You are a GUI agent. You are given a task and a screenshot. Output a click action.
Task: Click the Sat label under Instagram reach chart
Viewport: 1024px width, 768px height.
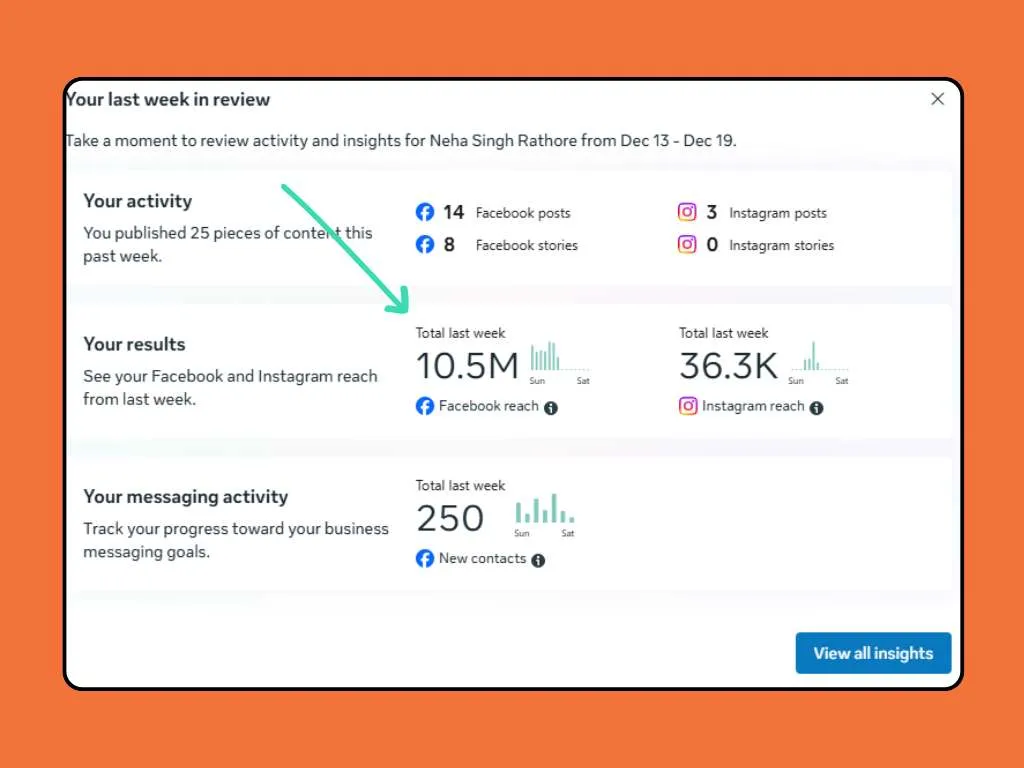coord(842,381)
